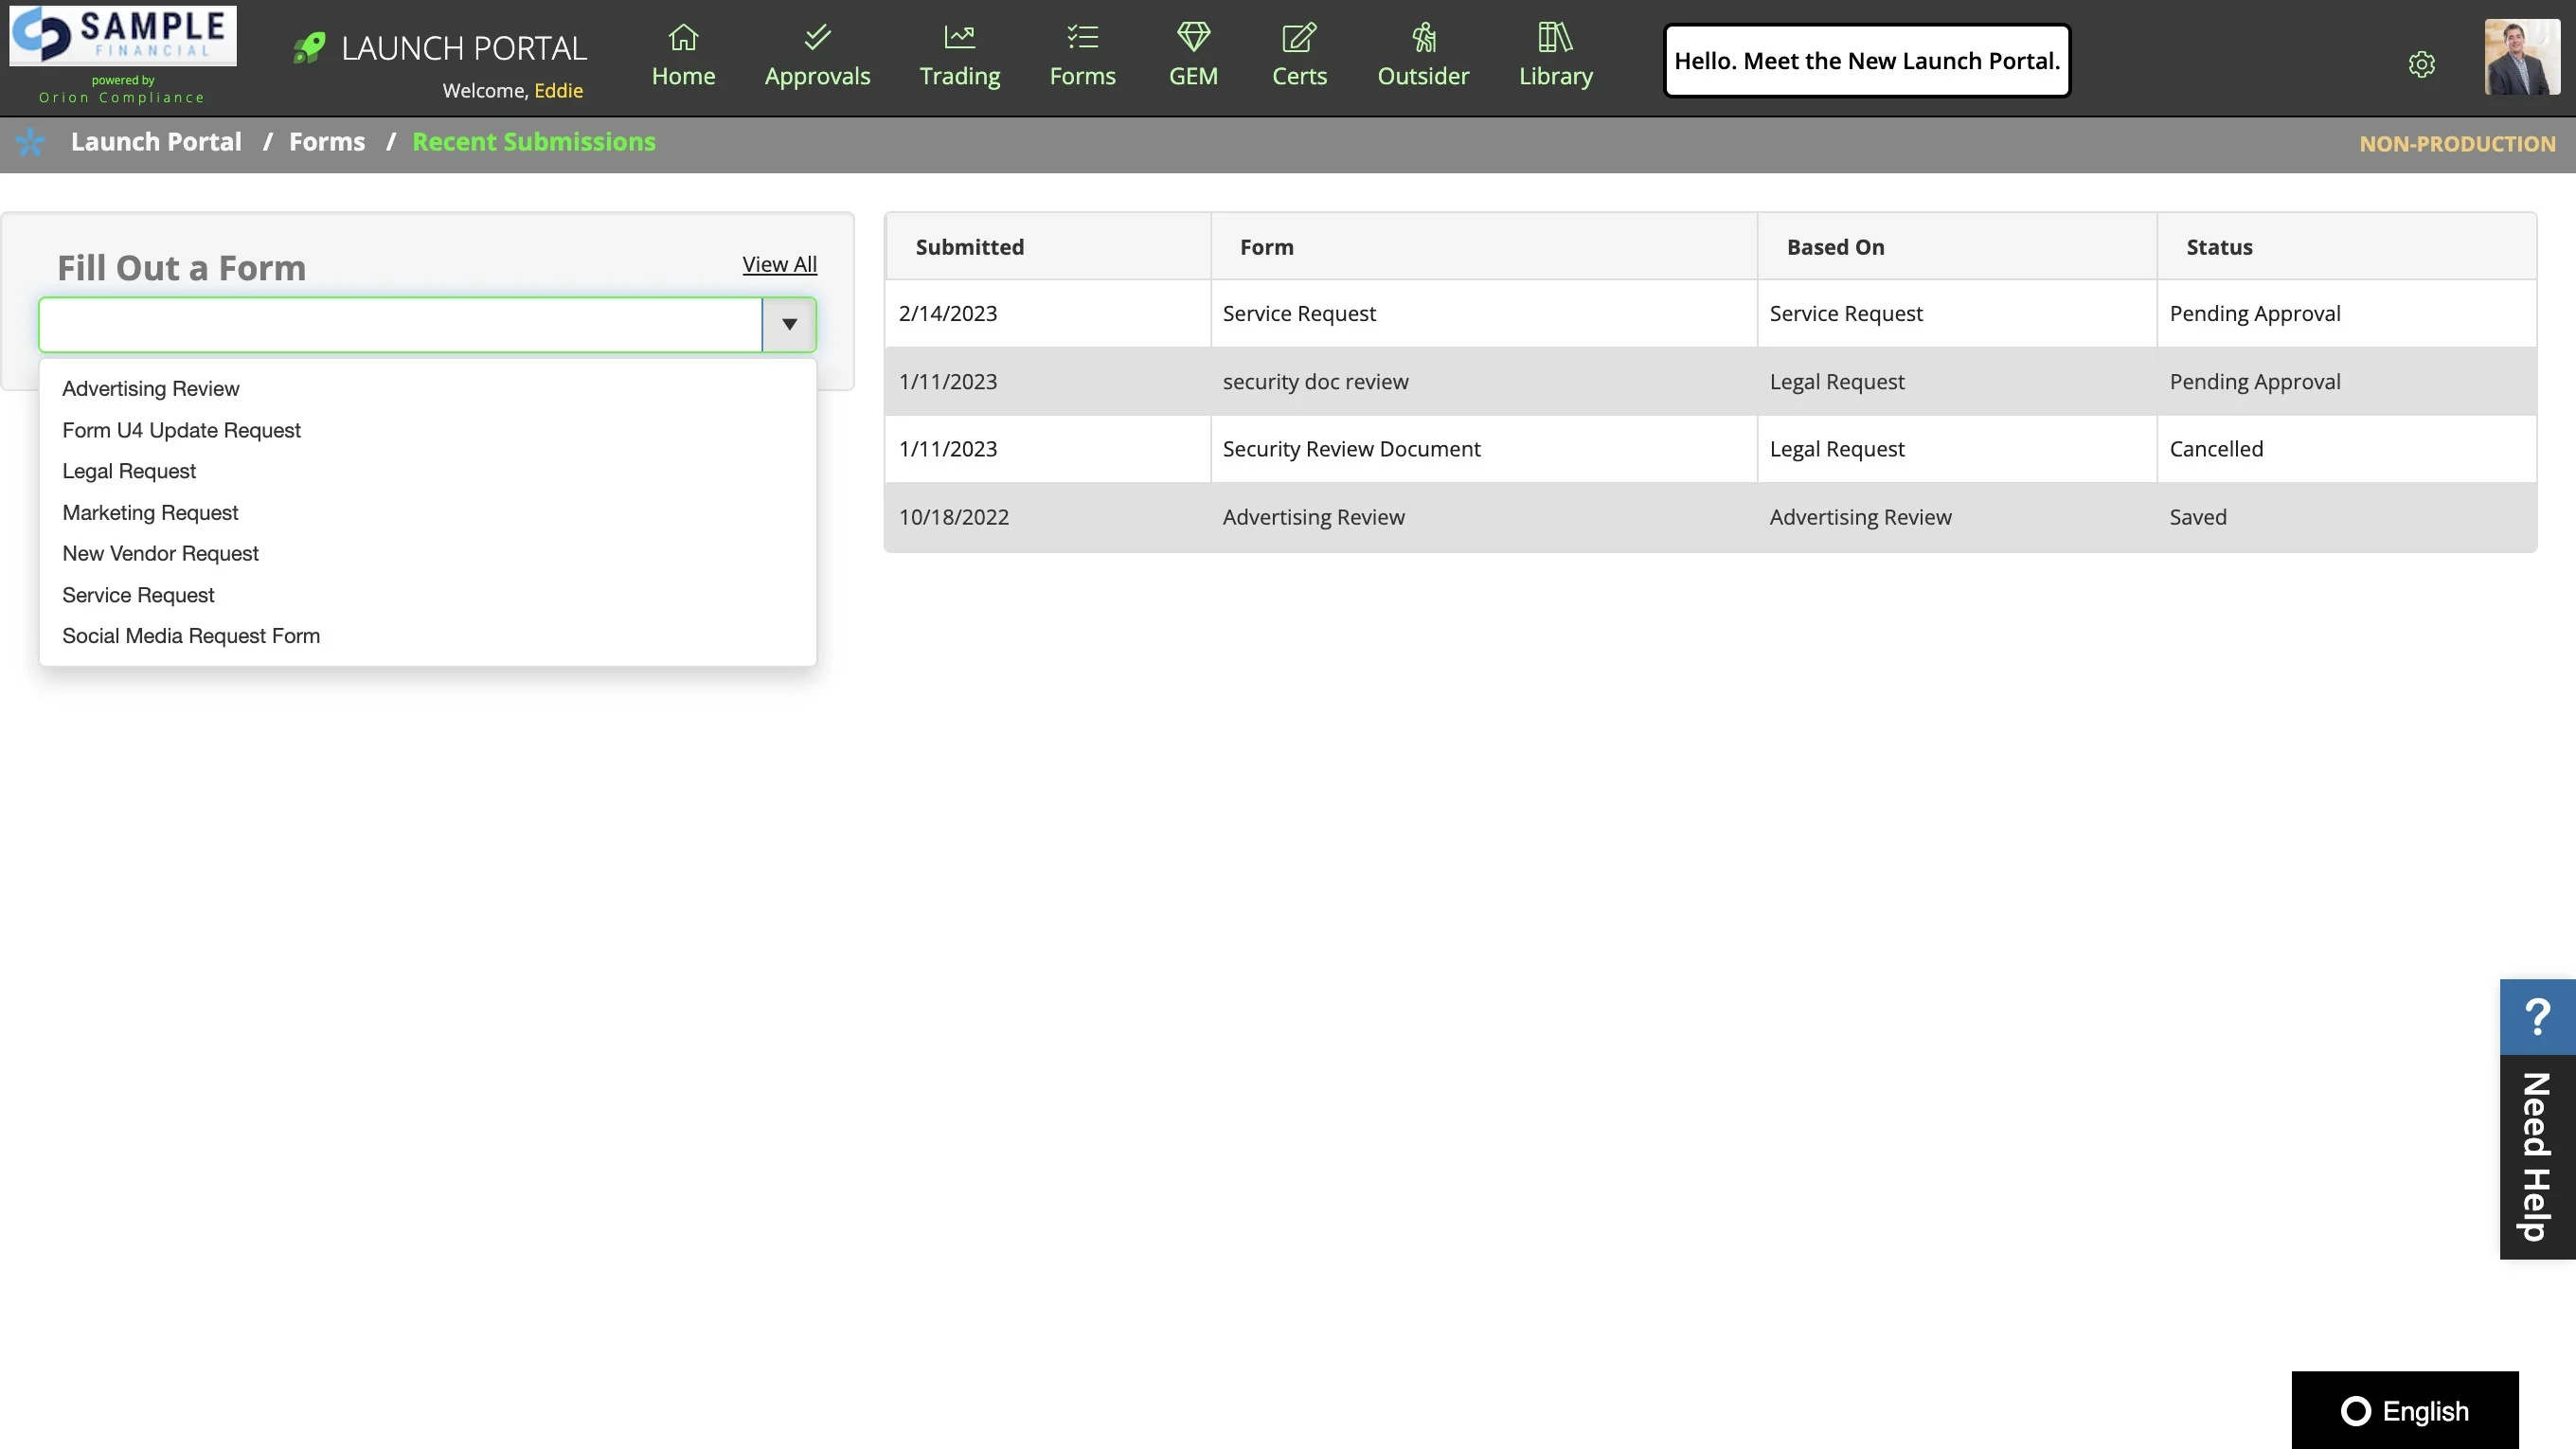Click the blue question mark help icon
The width and height of the screenshot is (2576, 1449).
[x=2537, y=1016]
